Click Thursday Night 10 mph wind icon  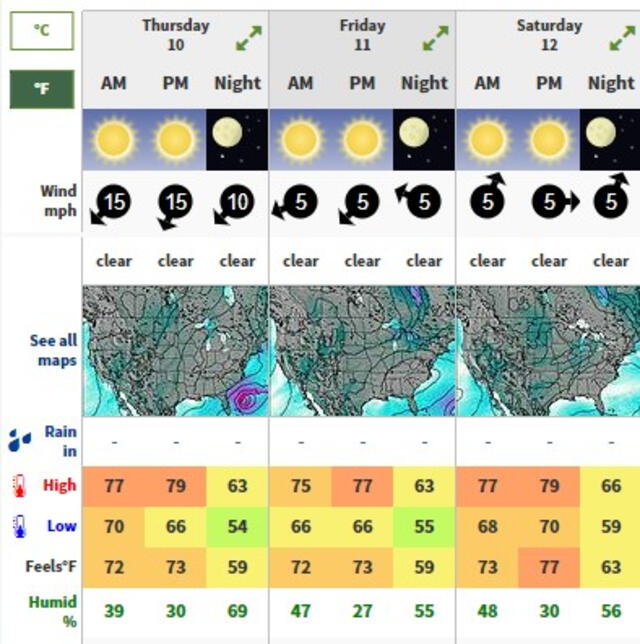click(x=235, y=204)
